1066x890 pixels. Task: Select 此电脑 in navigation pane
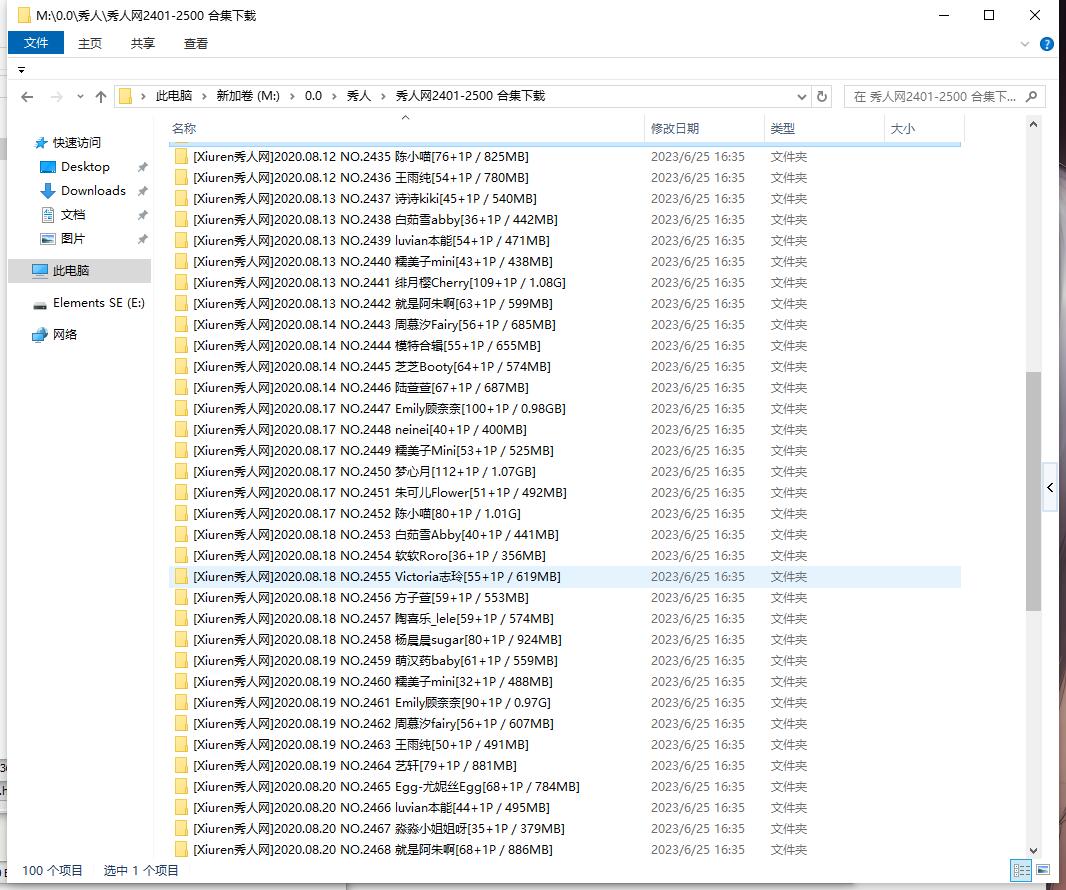[x=80, y=271]
